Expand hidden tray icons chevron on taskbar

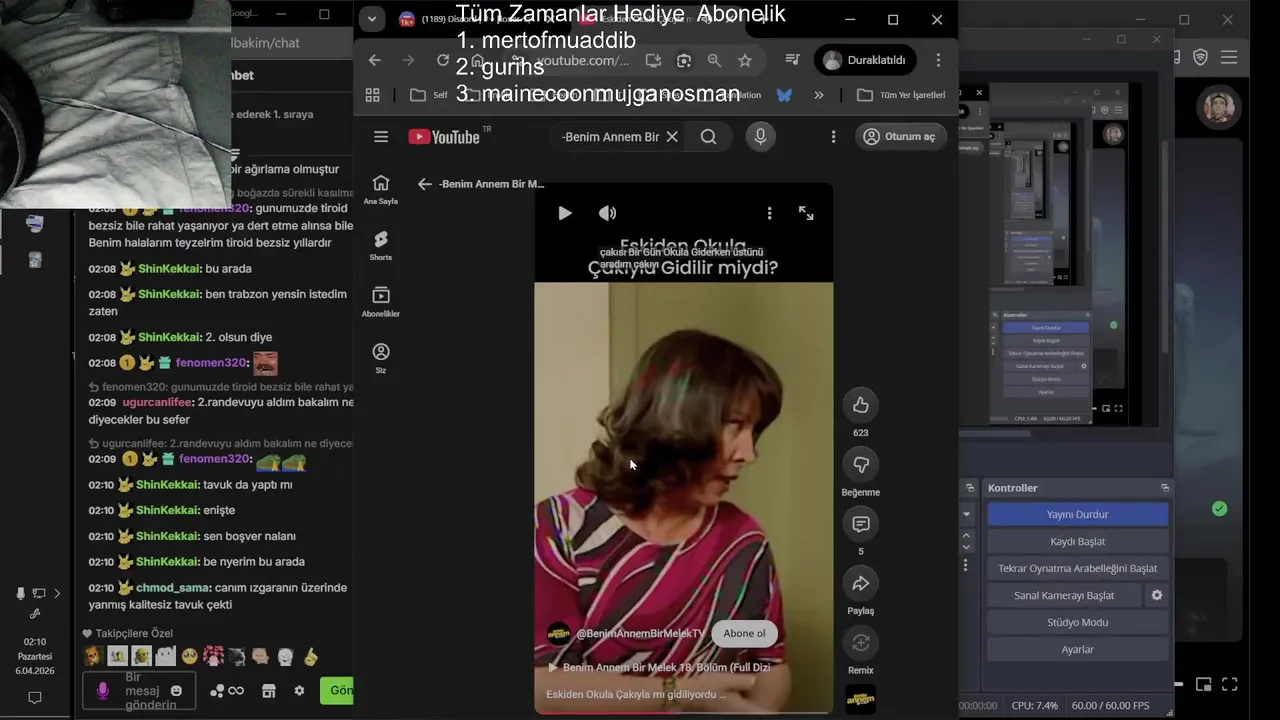tap(57, 593)
